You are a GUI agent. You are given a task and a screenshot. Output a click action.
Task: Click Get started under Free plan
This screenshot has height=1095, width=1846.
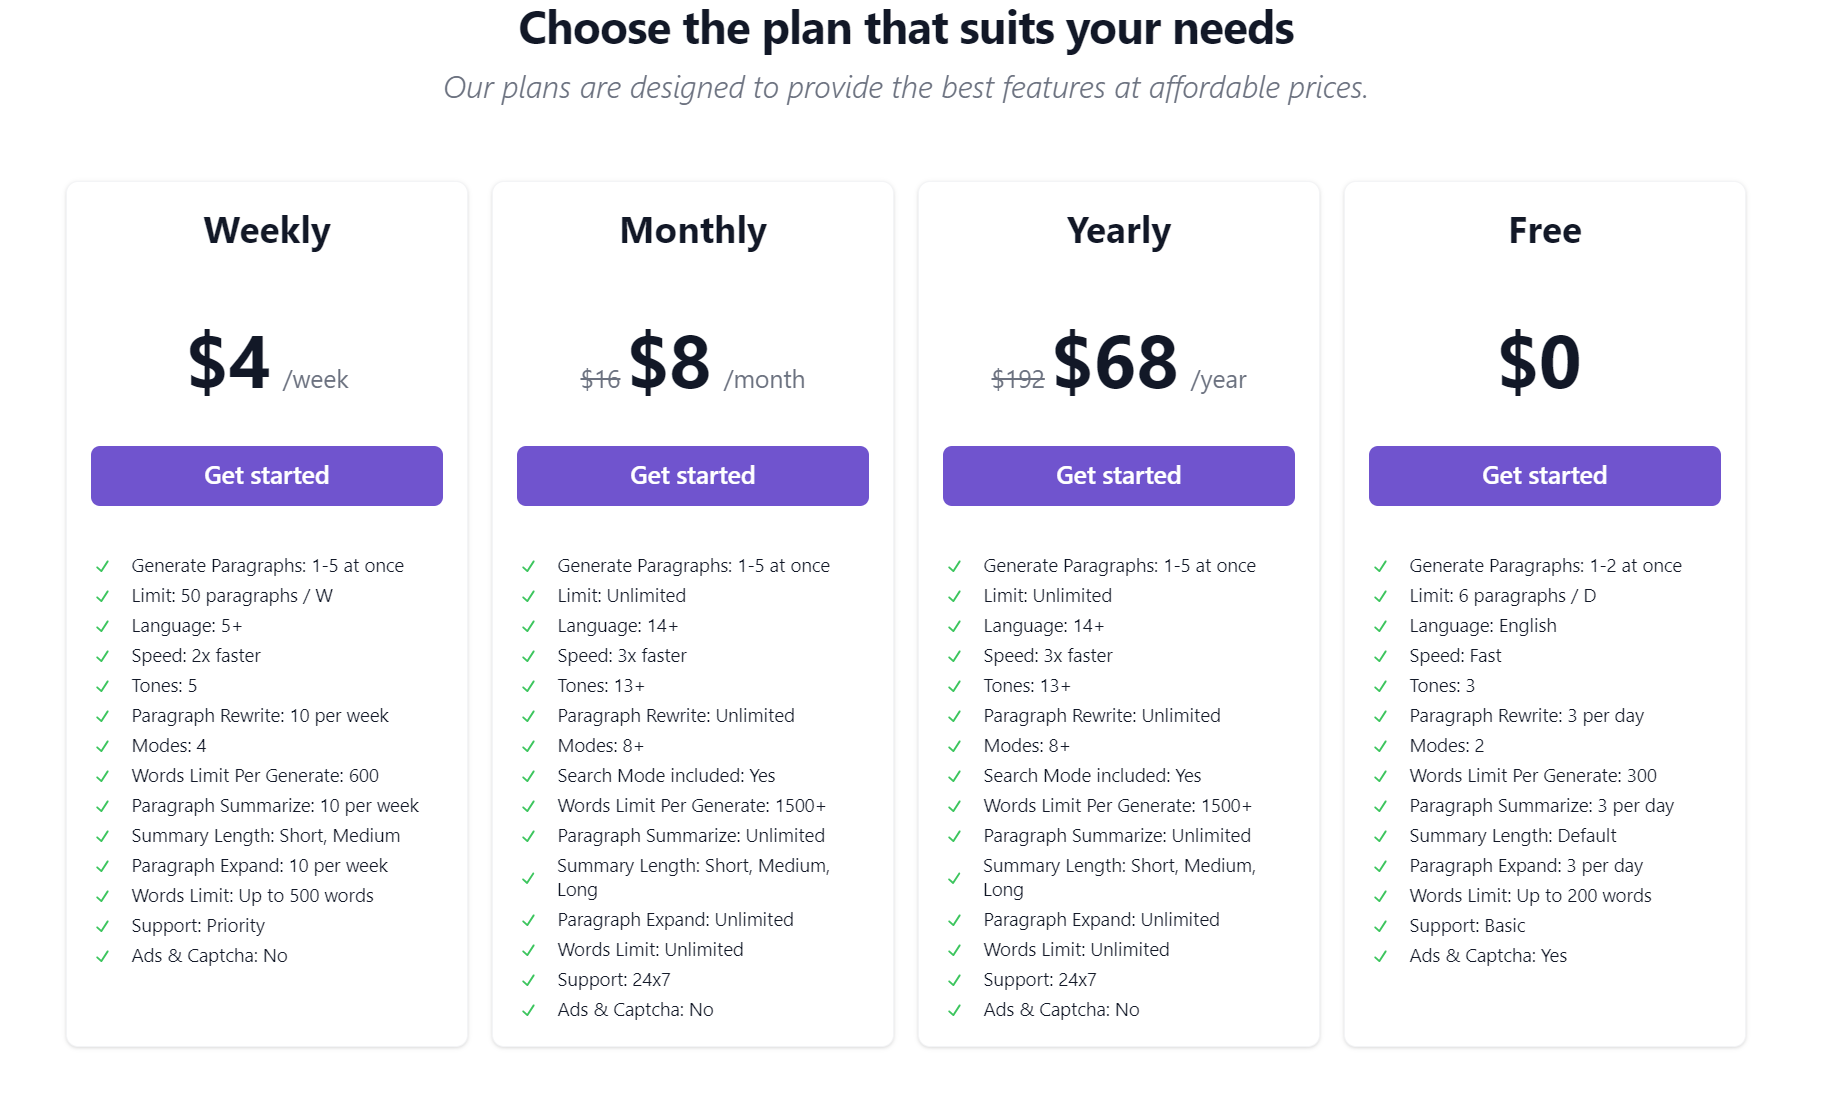tap(1544, 475)
